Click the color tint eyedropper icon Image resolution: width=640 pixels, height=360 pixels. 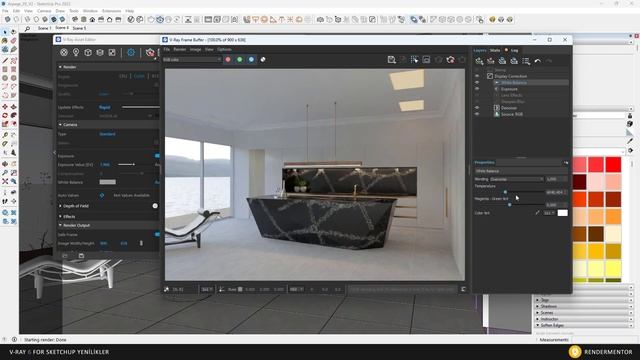(537, 213)
